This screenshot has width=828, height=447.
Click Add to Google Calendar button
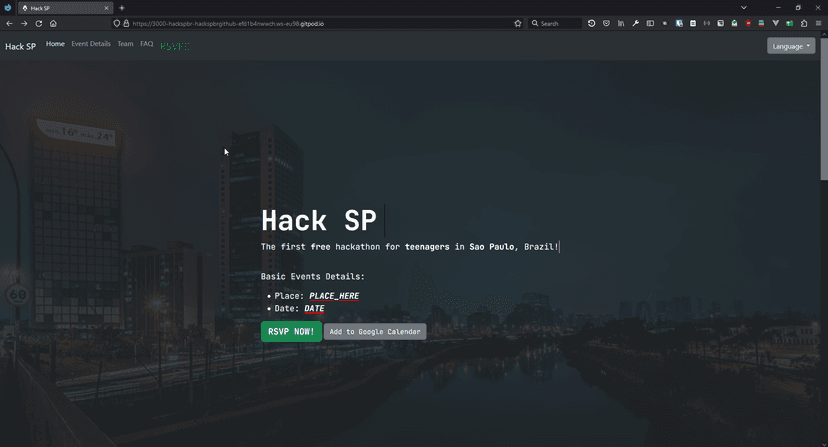coord(375,331)
